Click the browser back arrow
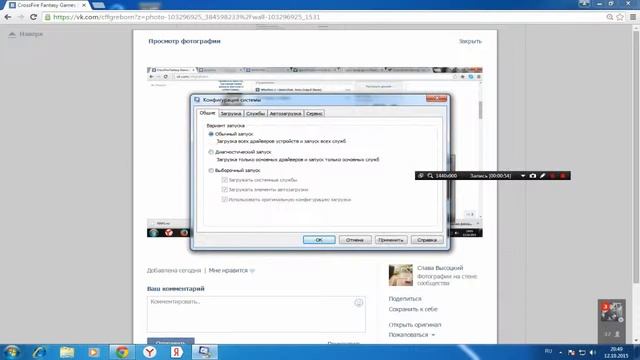This screenshot has height=360, width=640. (8, 17)
